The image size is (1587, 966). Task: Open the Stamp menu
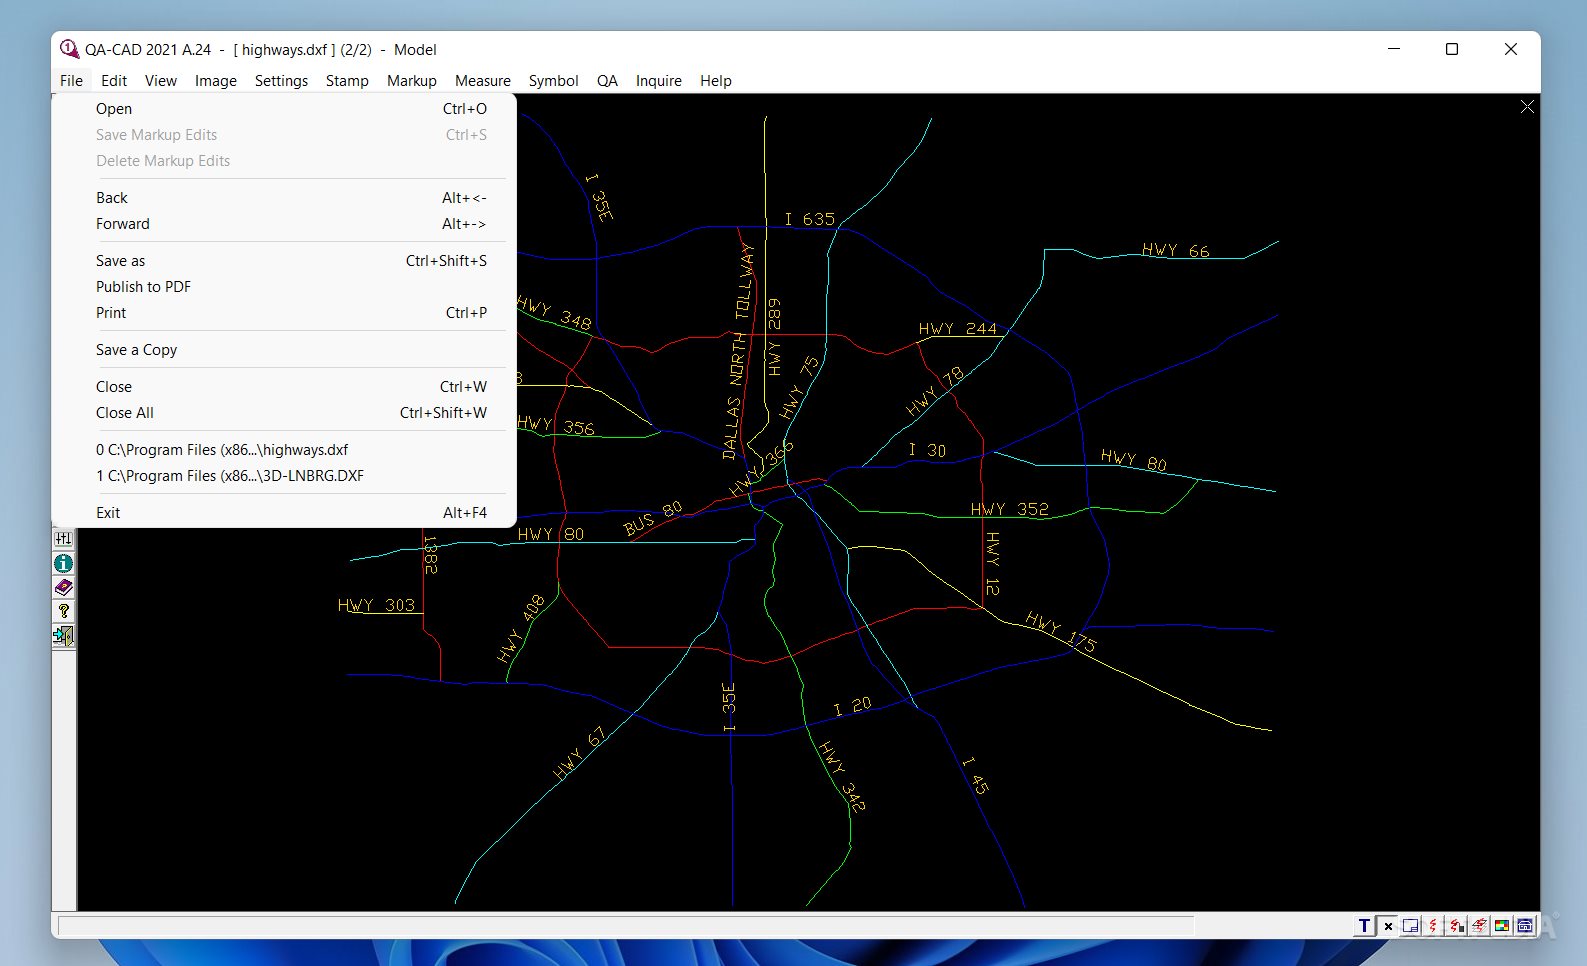tap(347, 81)
